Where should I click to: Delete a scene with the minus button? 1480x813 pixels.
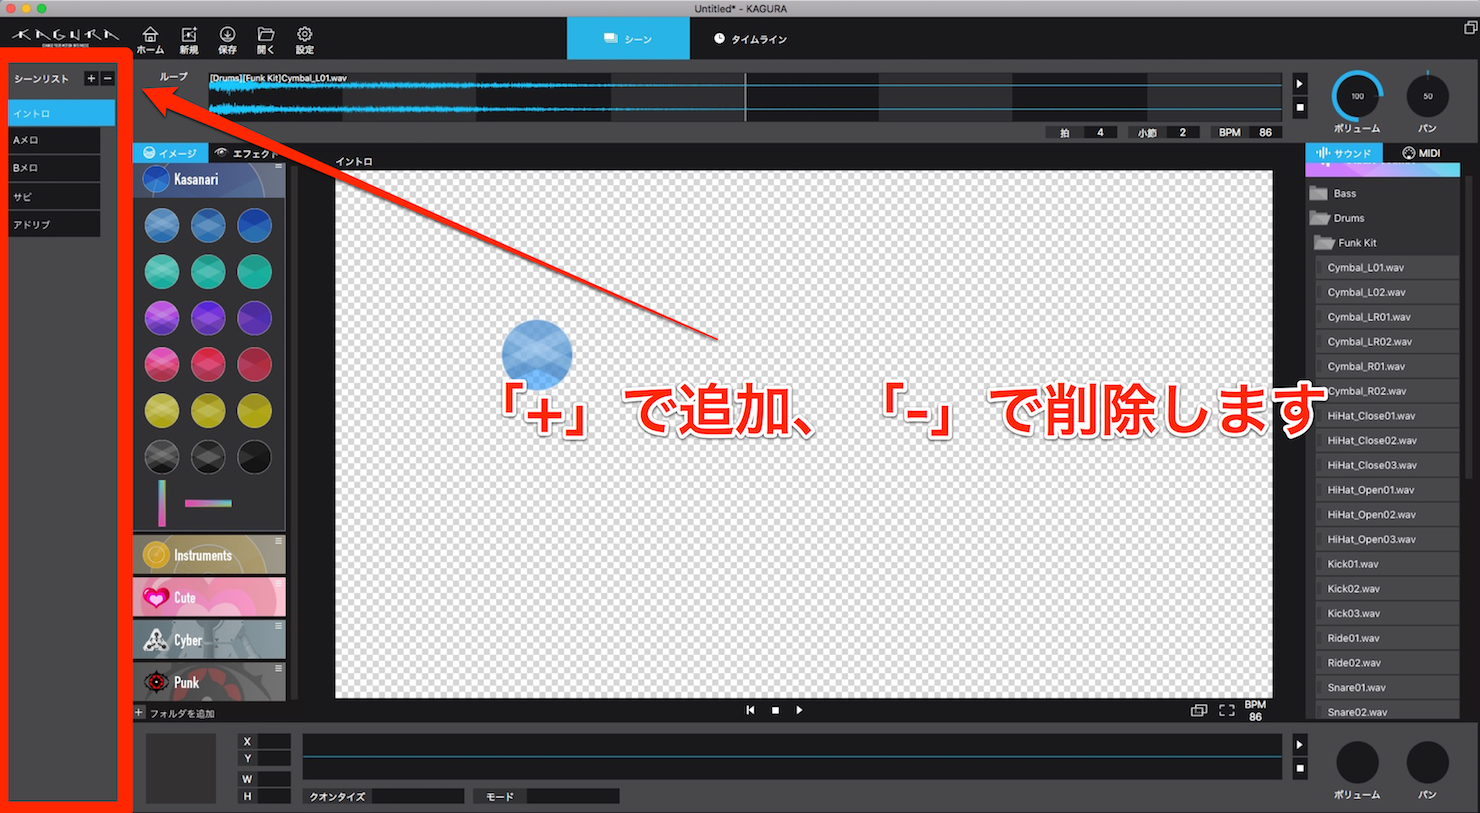pyautogui.click(x=108, y=78)
